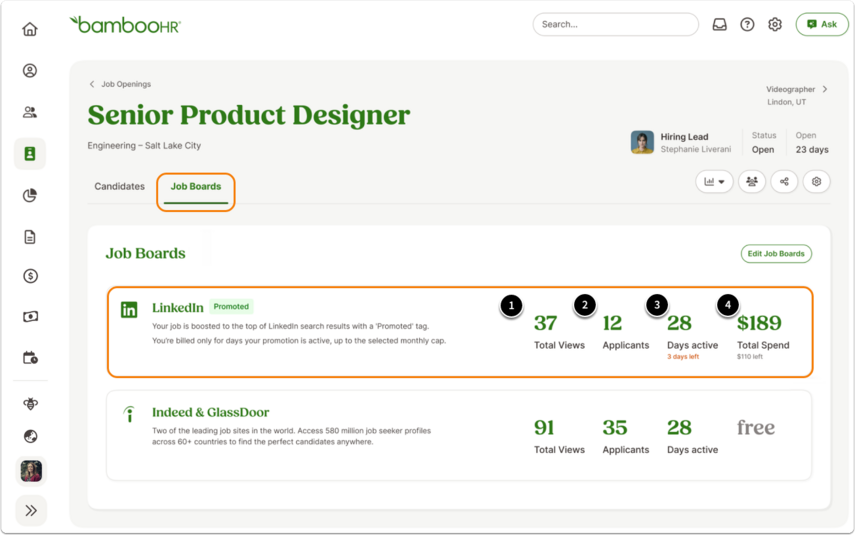Image resolution: width=855 pixels, height=535 pixels.
Task: Click the Promoted tag
Action: 231,306
